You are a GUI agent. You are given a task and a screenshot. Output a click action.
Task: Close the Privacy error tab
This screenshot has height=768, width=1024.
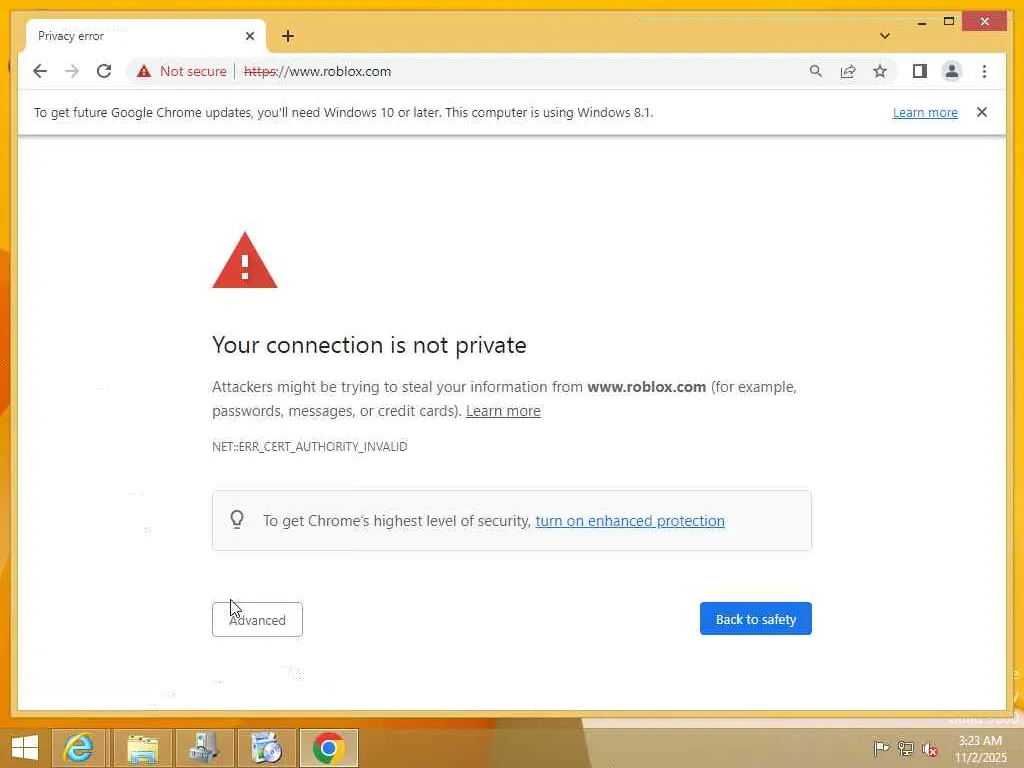pos(249,36)
